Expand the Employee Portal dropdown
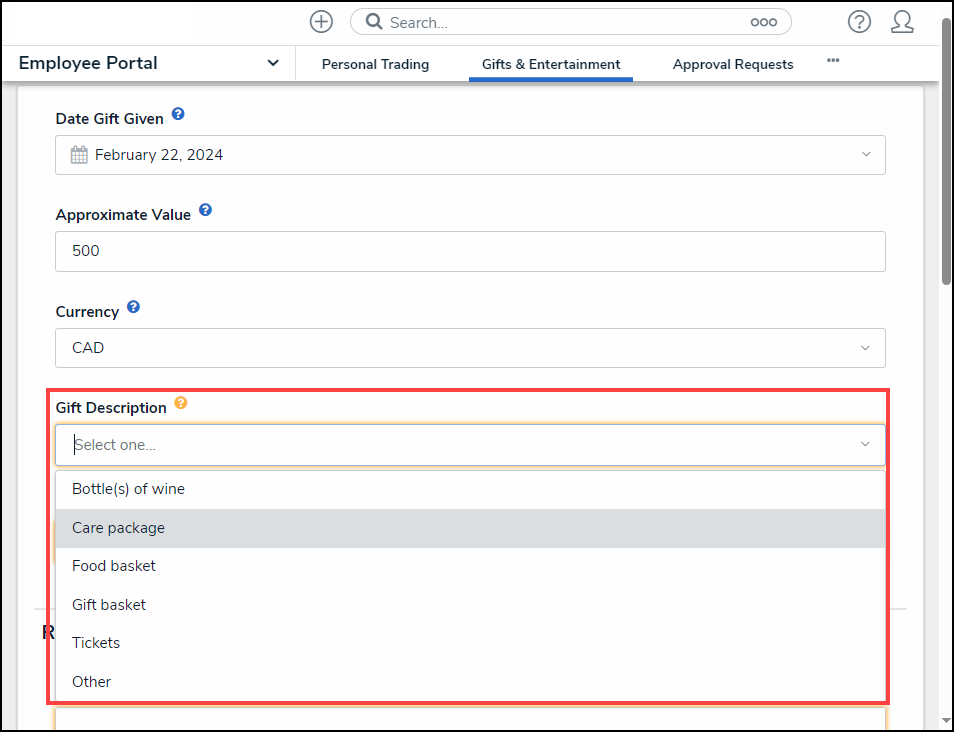The width and height of the screenshot is (954, 732). pyautogui.click(x=273, y=63)
